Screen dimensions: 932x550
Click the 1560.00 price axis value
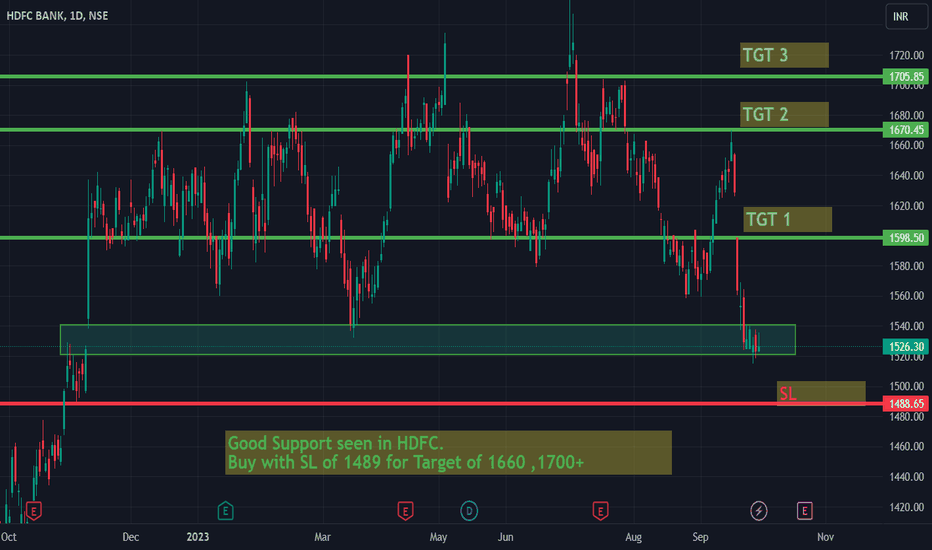(x=906, y=296)
